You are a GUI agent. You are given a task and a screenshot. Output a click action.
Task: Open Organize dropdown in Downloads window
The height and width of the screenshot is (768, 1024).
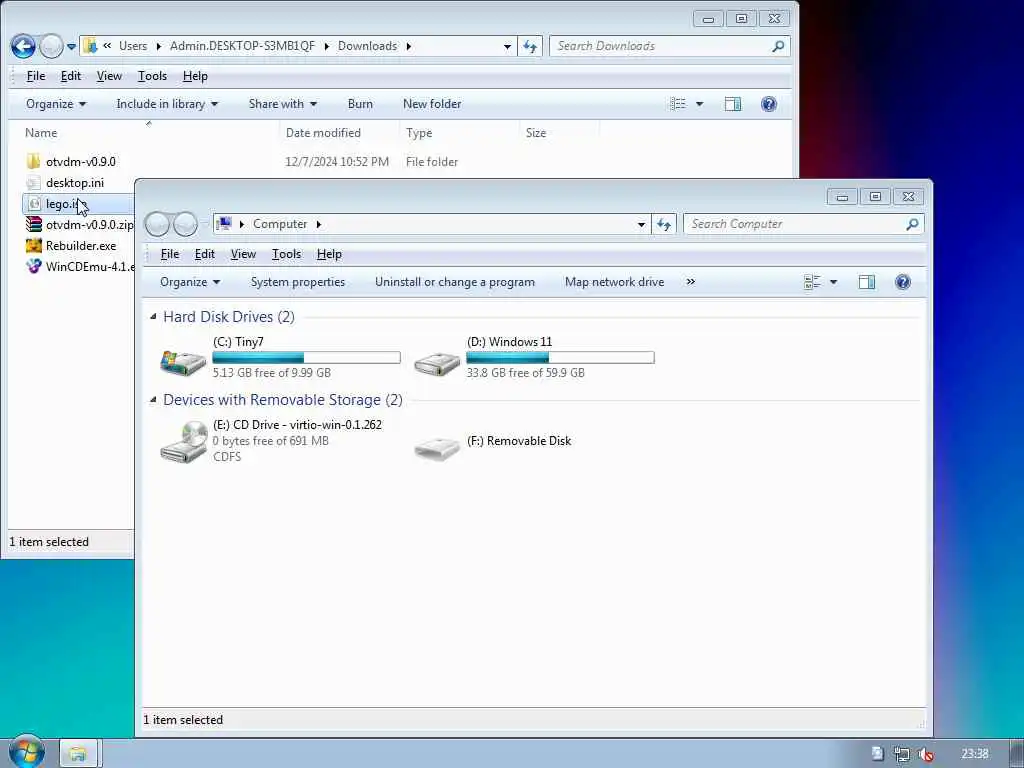56,104
